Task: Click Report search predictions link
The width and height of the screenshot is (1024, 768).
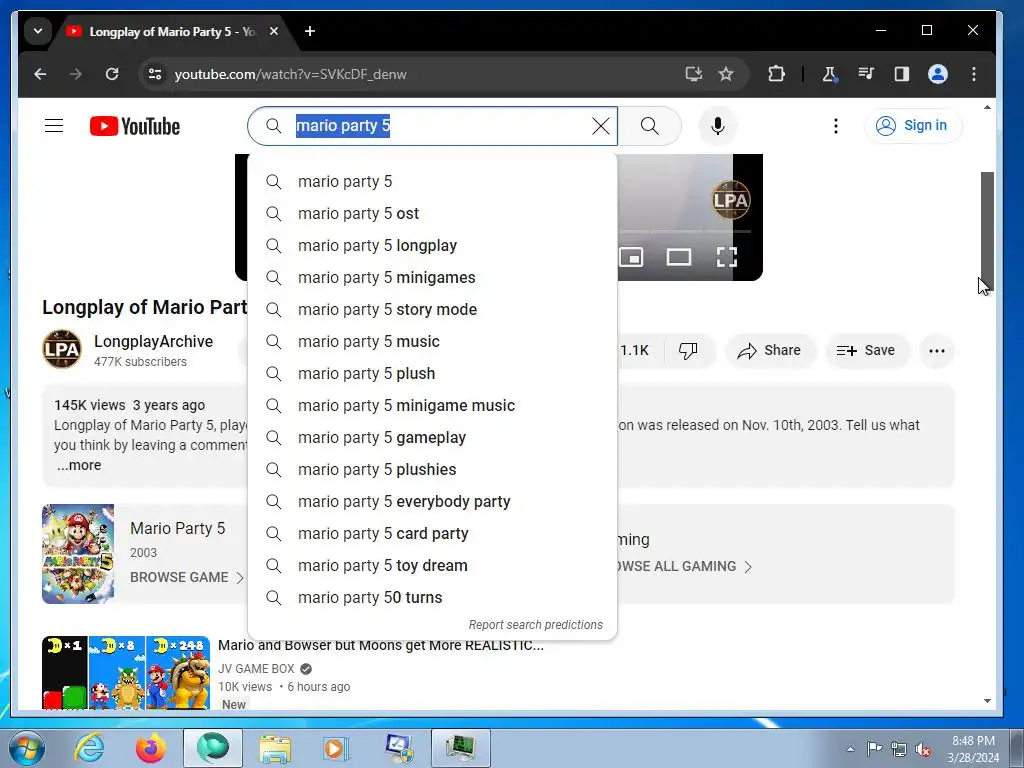Action: (x=536, y=625)
